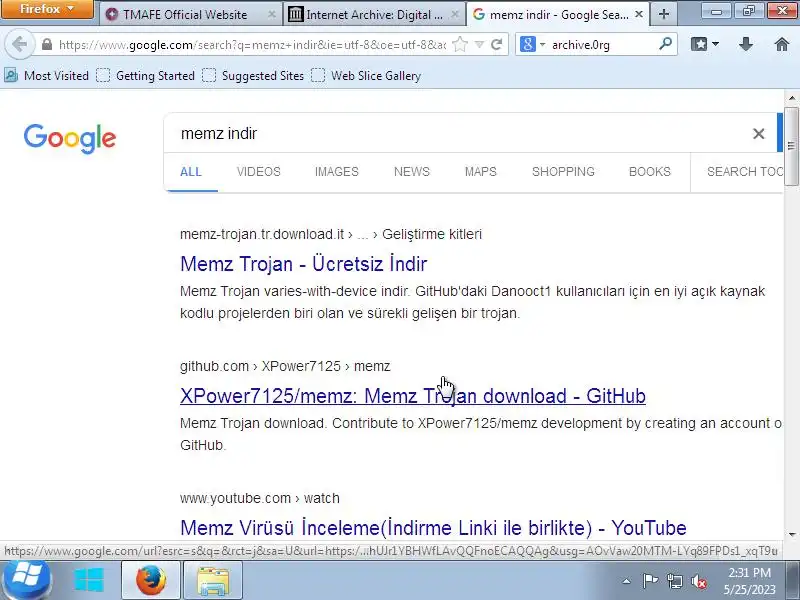The image size is (800, 600).
Task: Switch to BOOKS results tab
Action: click(649, 172)
